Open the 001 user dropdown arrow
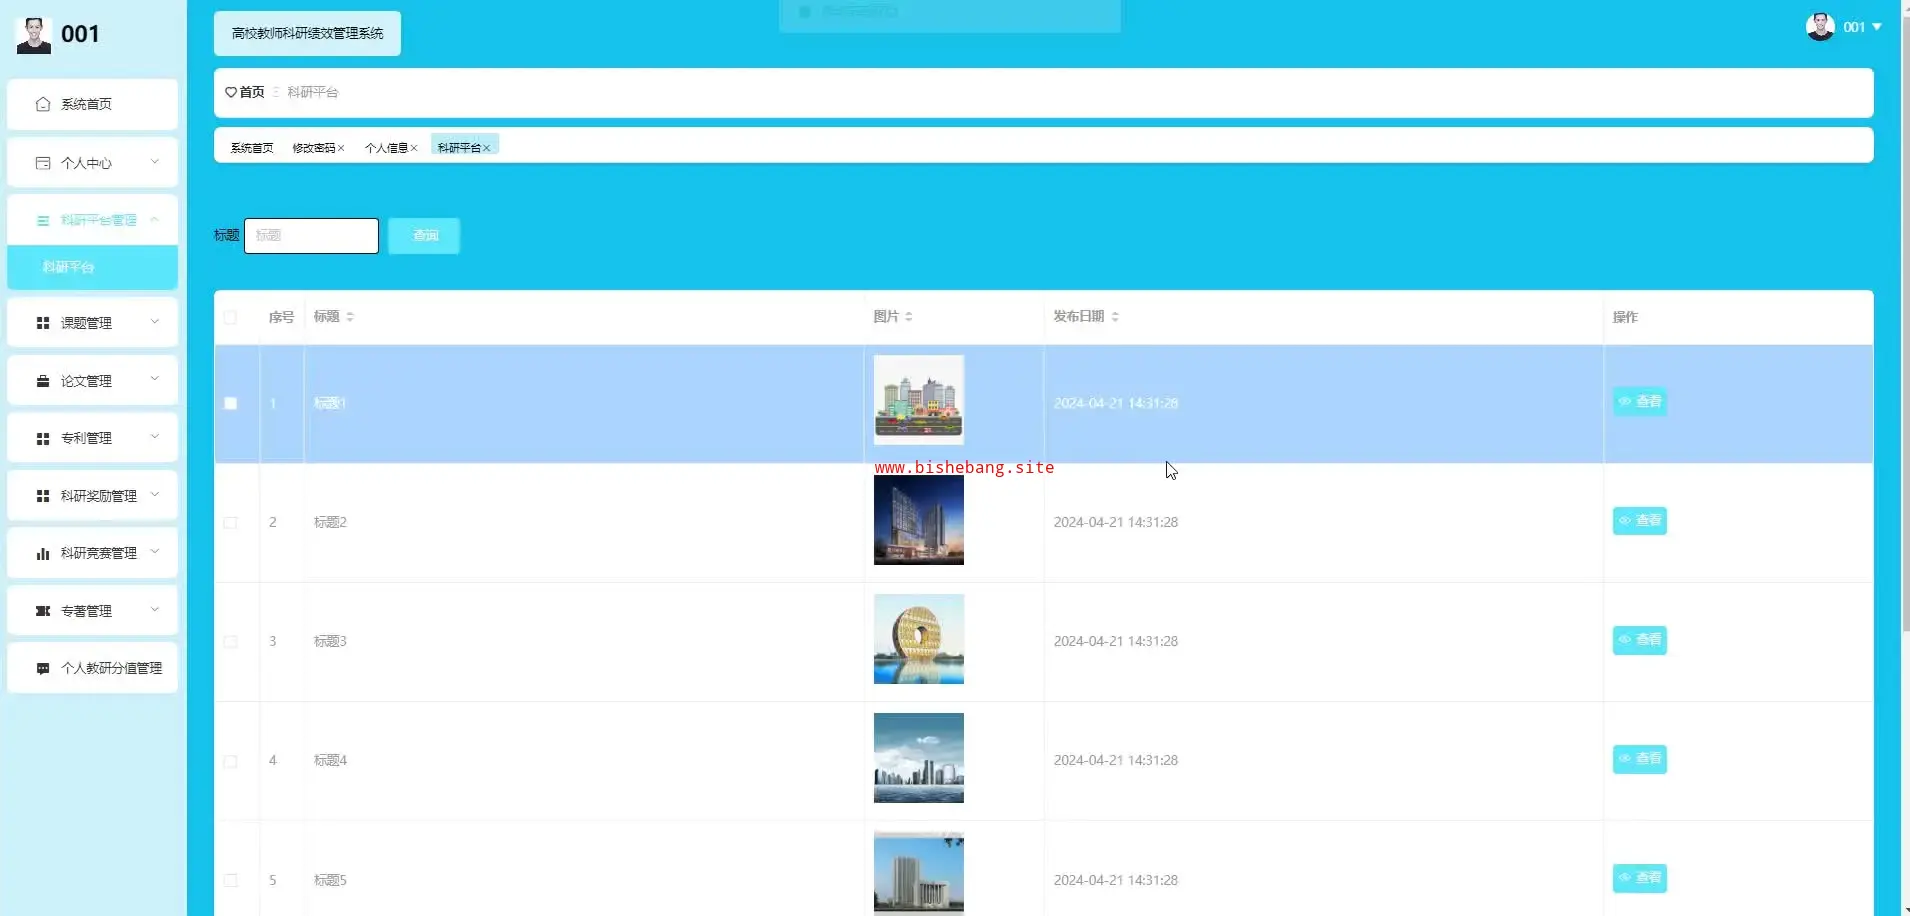The image size is (1910, 916). [1877, 27]
